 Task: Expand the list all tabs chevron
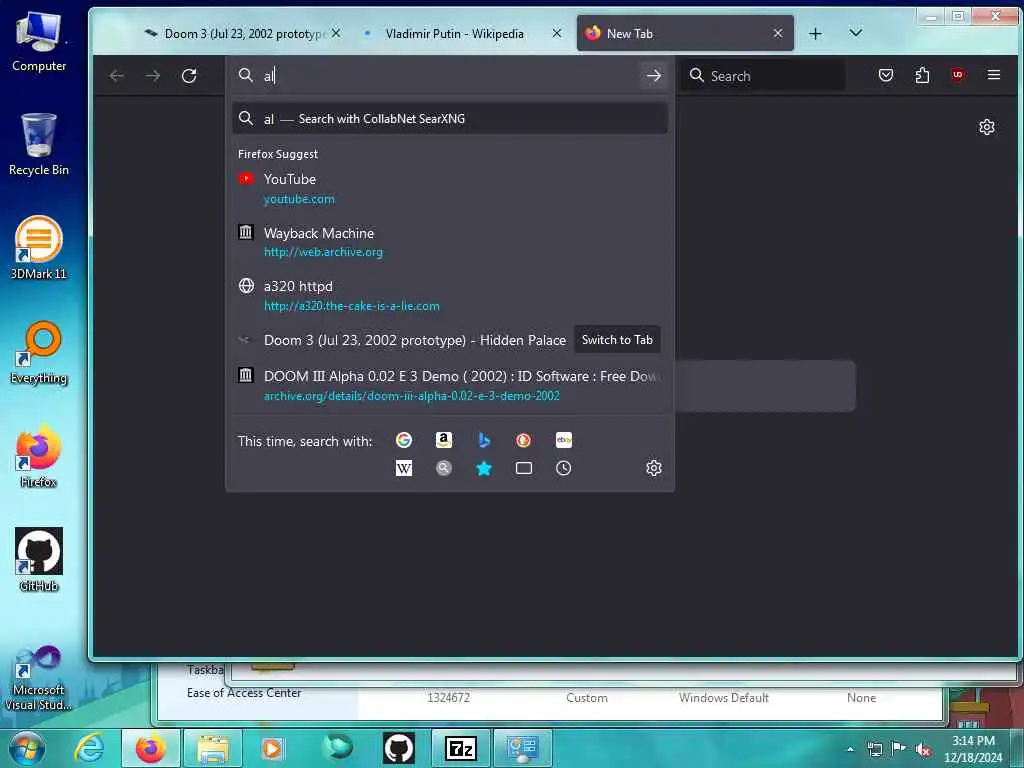[x=856, y=33]
